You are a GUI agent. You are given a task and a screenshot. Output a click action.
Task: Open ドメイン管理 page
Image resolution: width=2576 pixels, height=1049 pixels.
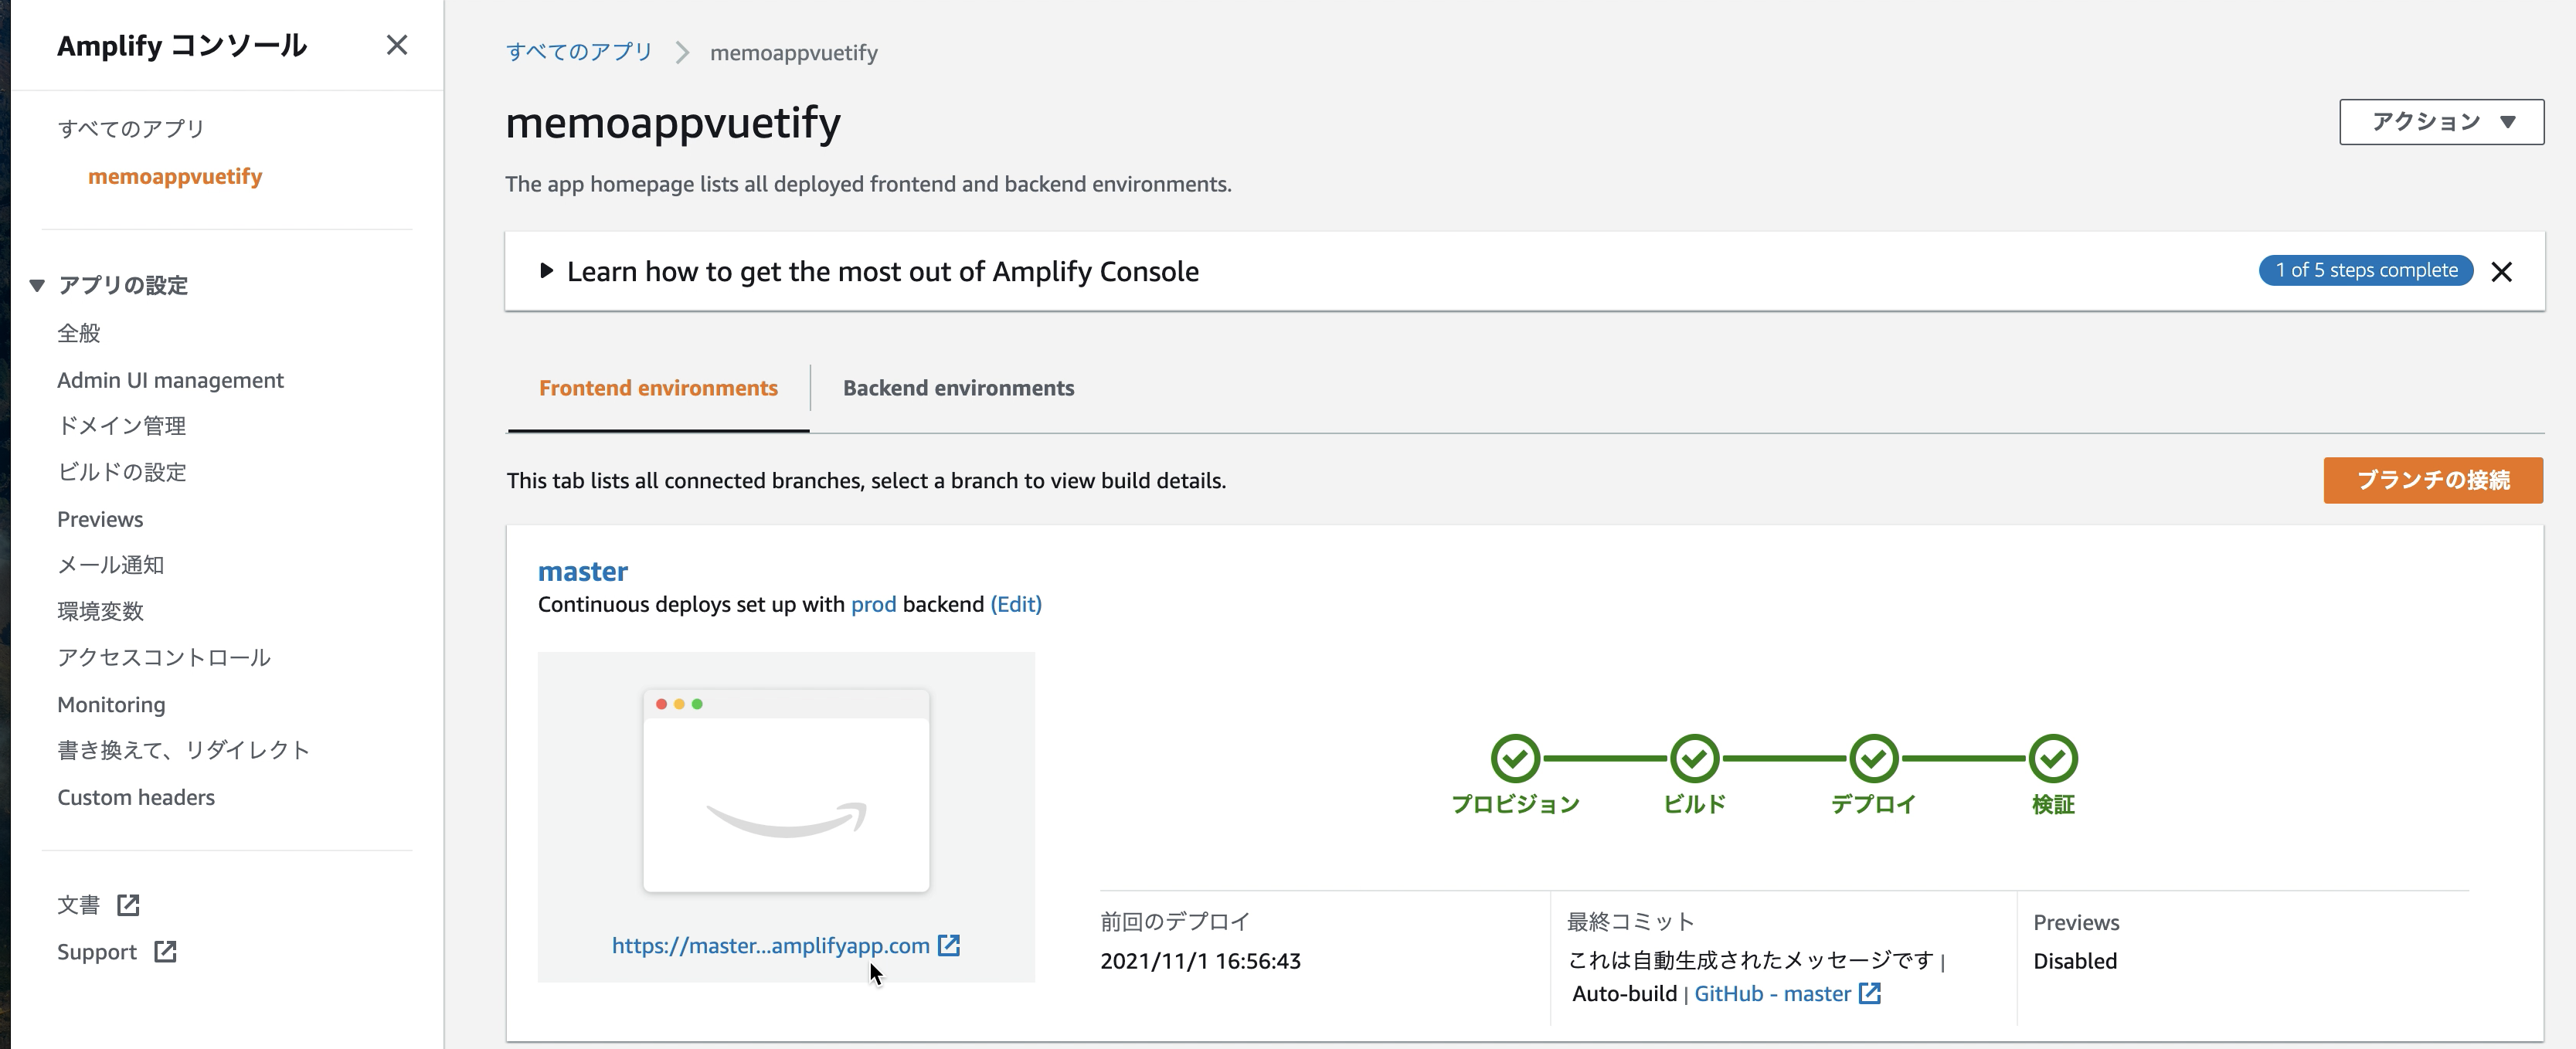click(122, 426)
